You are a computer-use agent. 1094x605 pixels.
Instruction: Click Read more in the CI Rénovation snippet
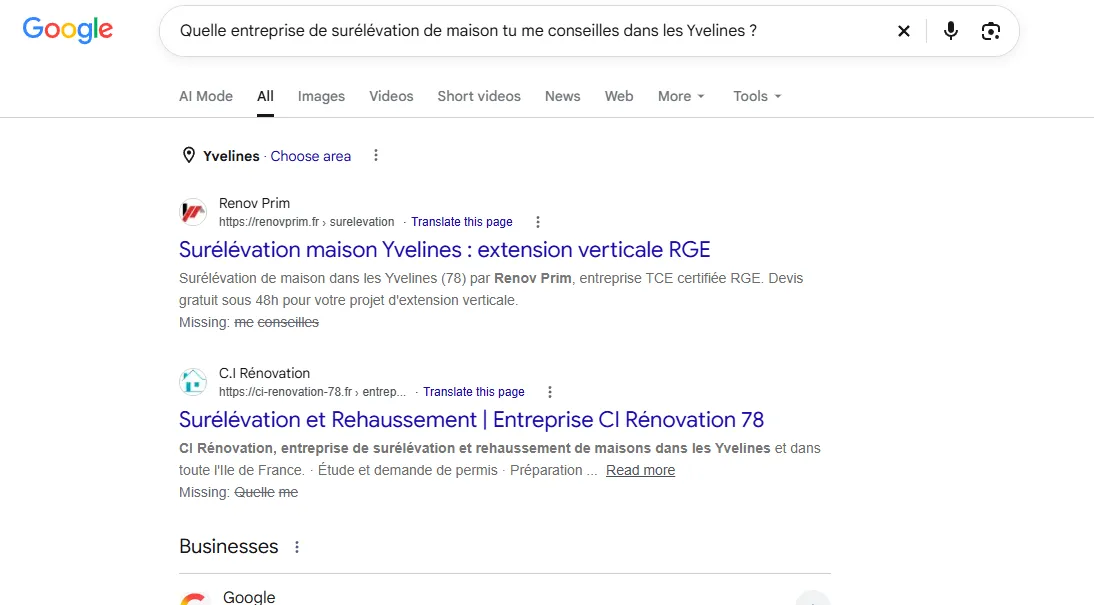(640, 470)
